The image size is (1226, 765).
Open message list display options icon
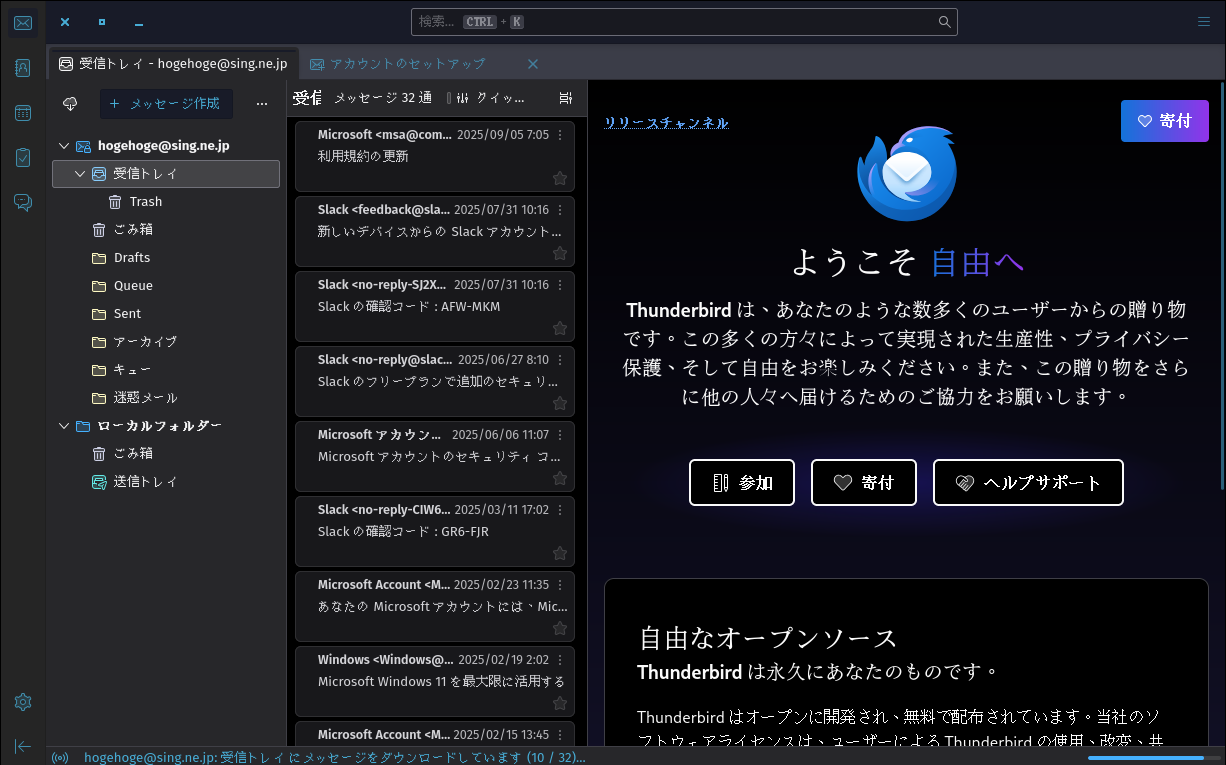point(565,98)
